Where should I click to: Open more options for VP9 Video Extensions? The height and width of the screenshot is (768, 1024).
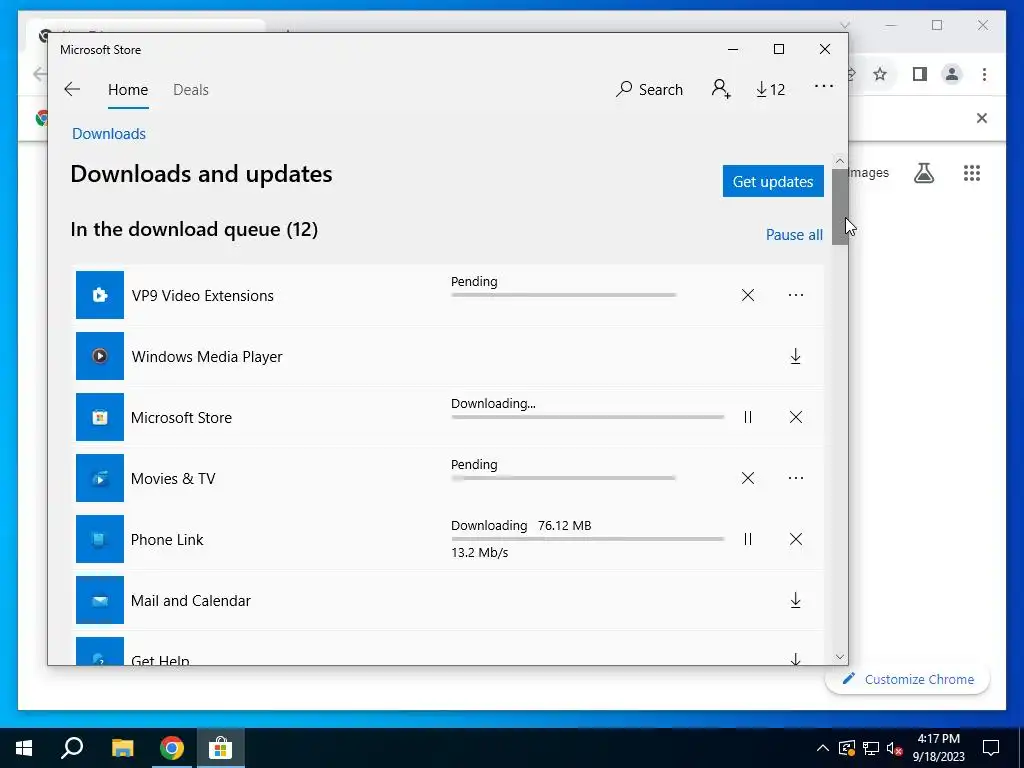[795, 295]
